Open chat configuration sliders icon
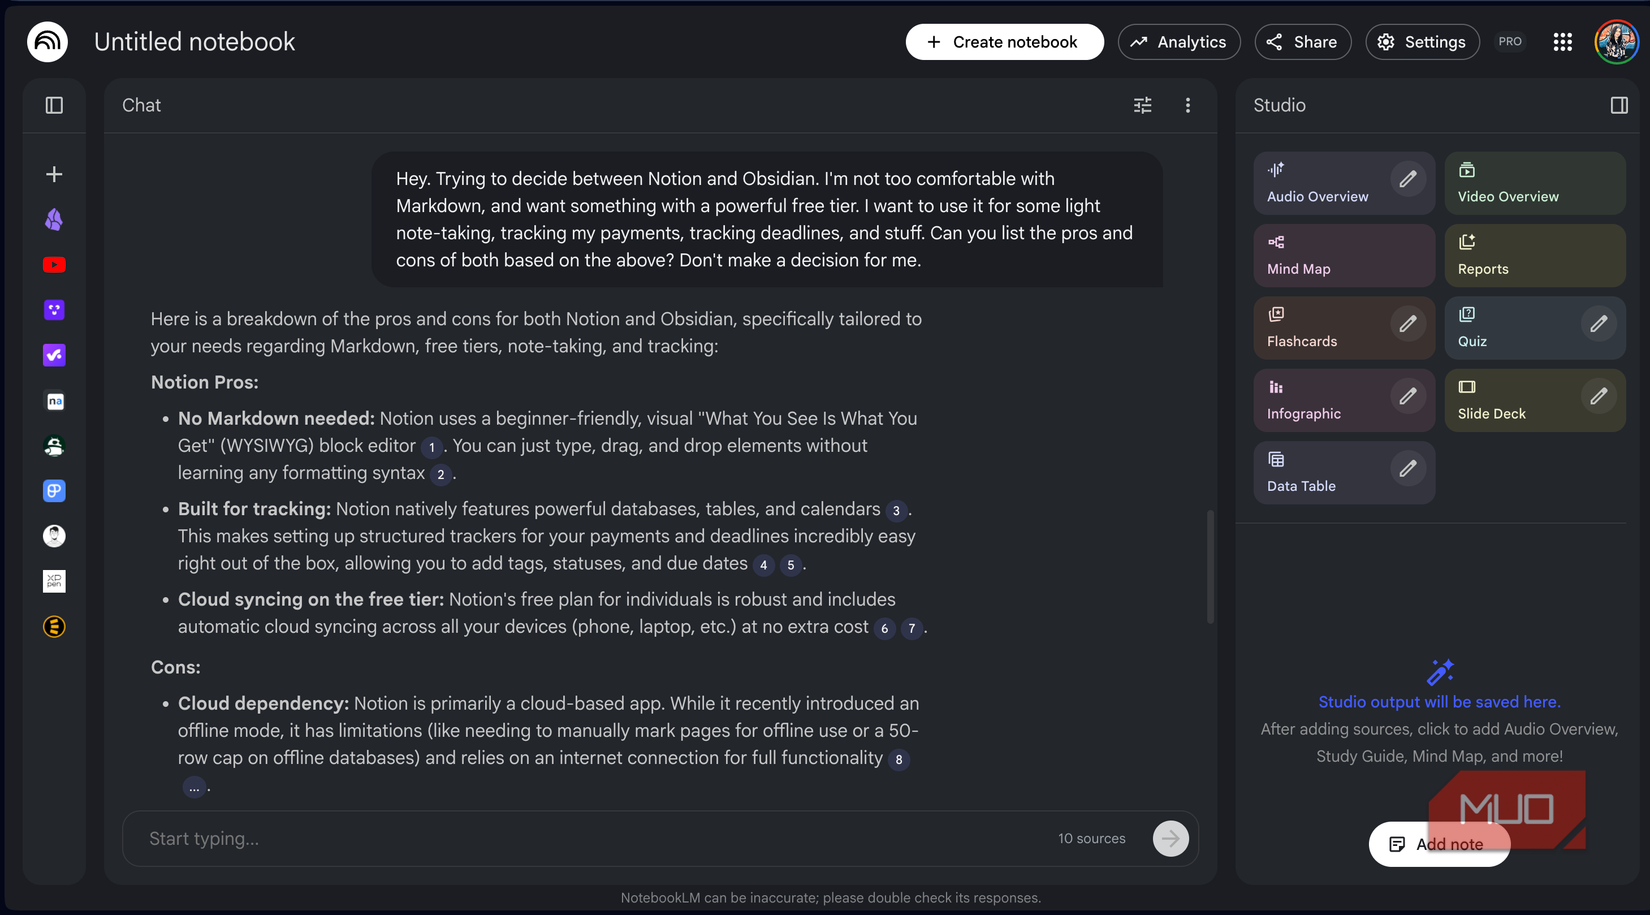Viewport: 1650px width, 915px height. [1143, 105]
